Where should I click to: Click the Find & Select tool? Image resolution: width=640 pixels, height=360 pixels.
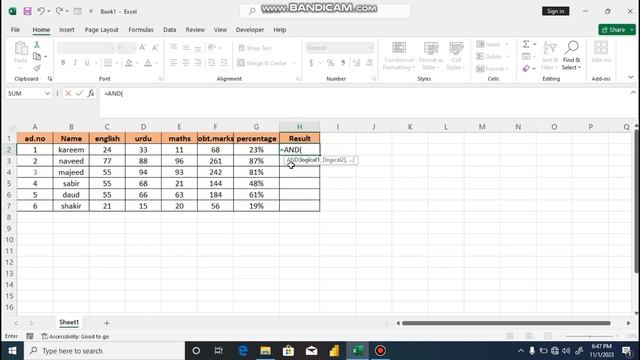coord(571,56)
